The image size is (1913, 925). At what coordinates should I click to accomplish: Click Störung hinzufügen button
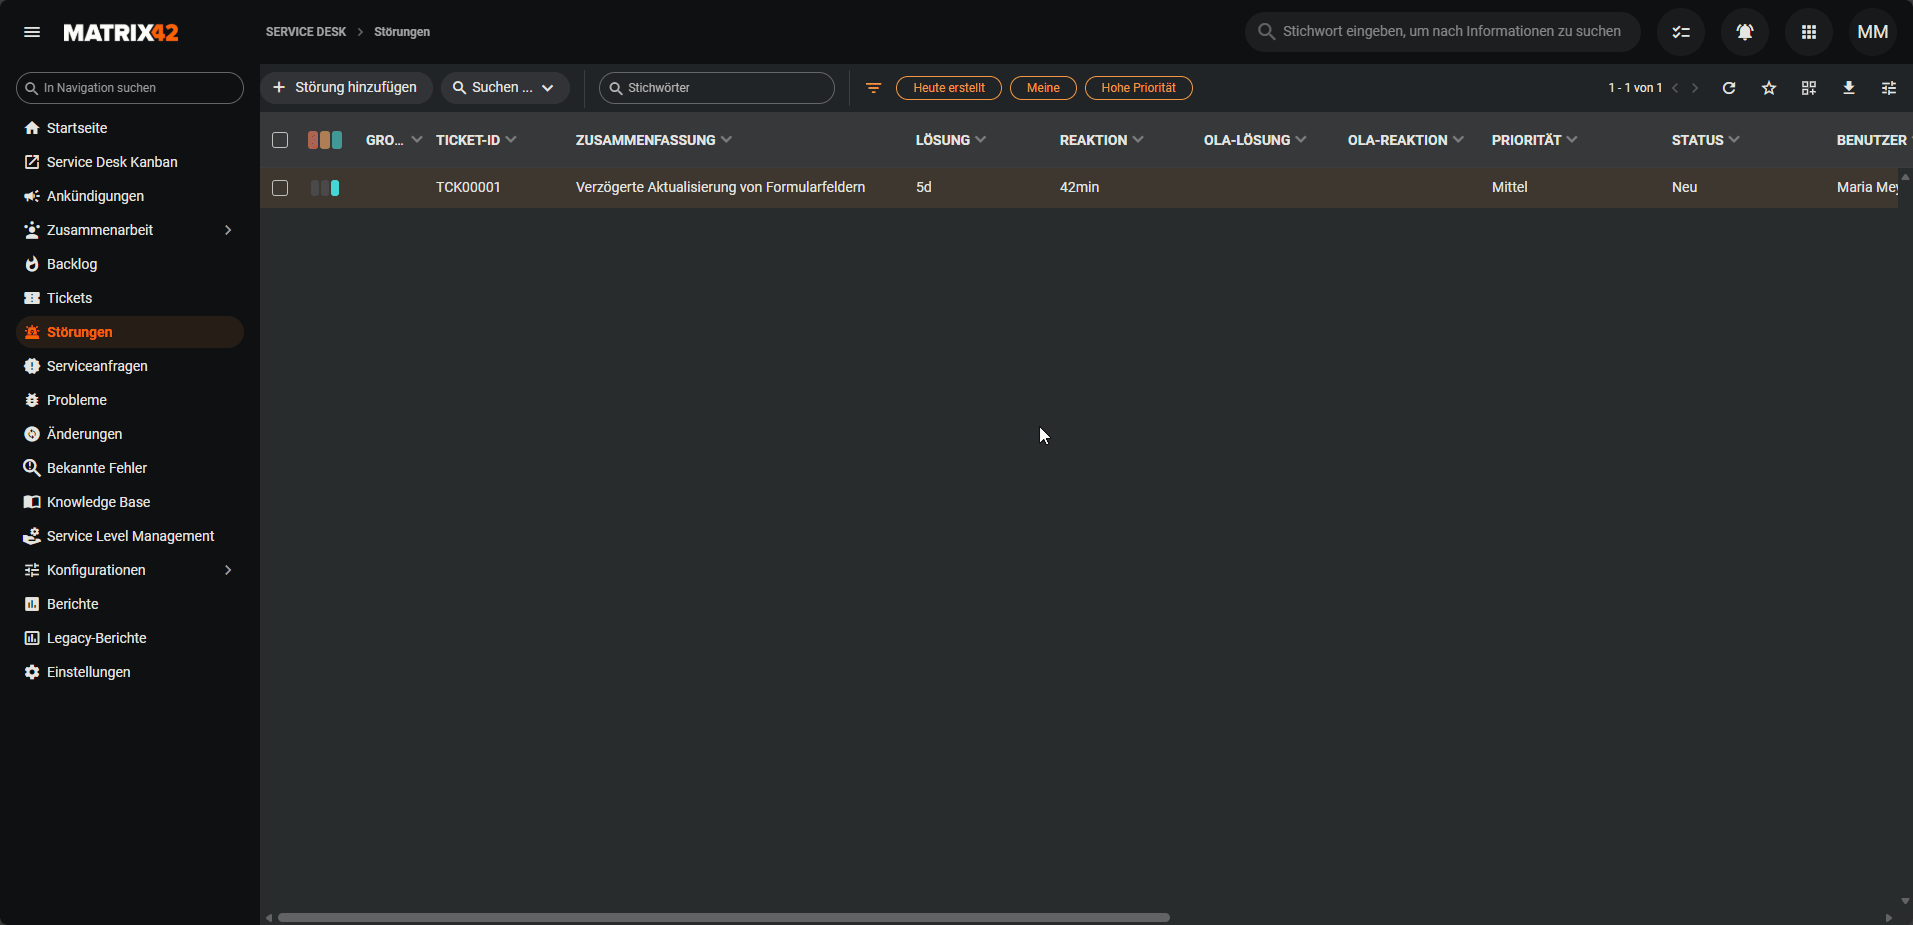click(346, 88)
